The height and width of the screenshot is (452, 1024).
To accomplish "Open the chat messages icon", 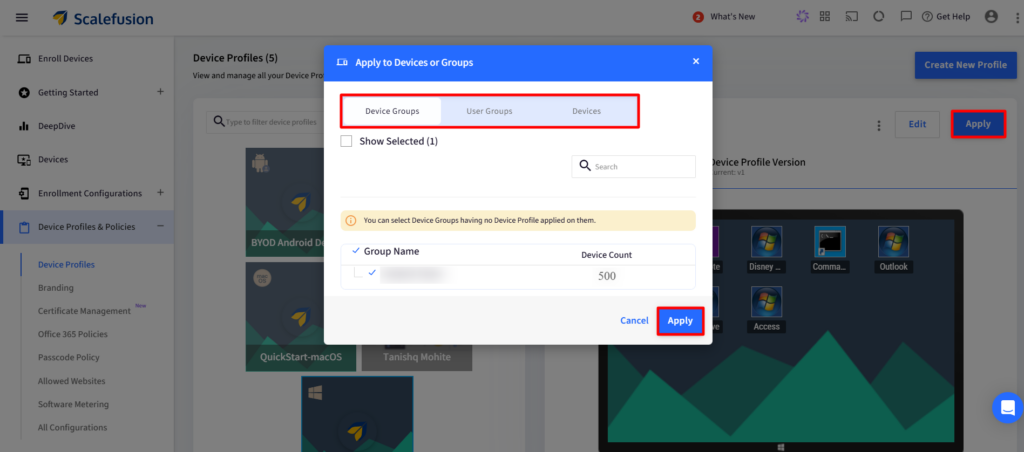I will (x=906, y=17).
